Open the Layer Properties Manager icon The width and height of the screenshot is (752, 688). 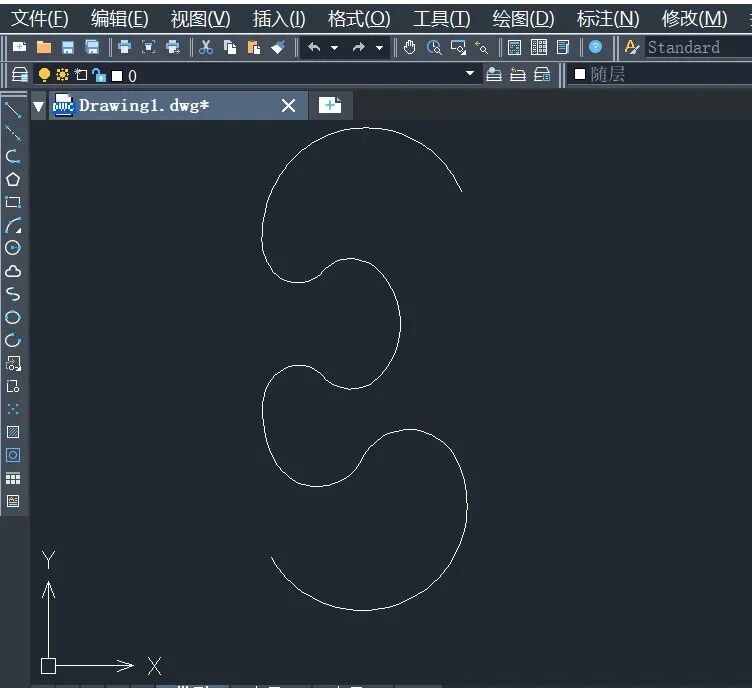(20, 74)
